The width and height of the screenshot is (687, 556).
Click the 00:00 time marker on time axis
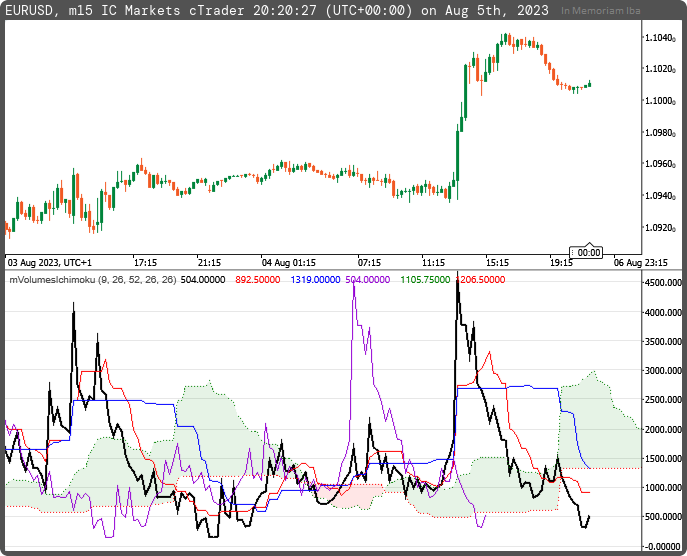click(584, 254)
